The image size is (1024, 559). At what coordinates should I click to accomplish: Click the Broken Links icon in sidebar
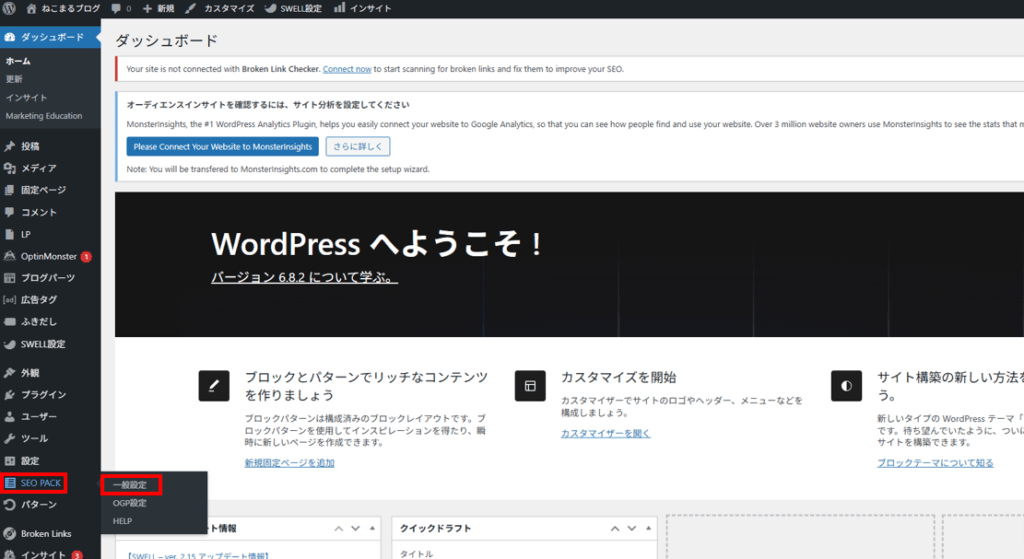coord(10,534)
